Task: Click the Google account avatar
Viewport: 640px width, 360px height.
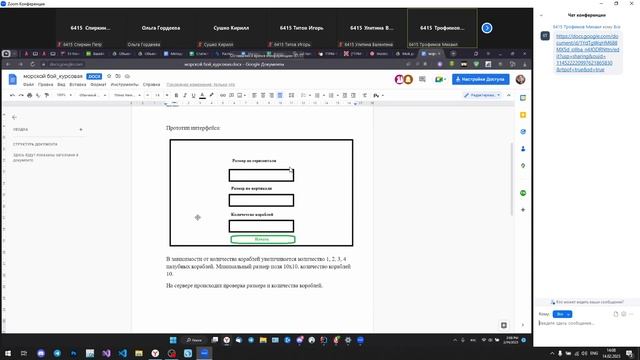Action: click(x=520, y=79)
